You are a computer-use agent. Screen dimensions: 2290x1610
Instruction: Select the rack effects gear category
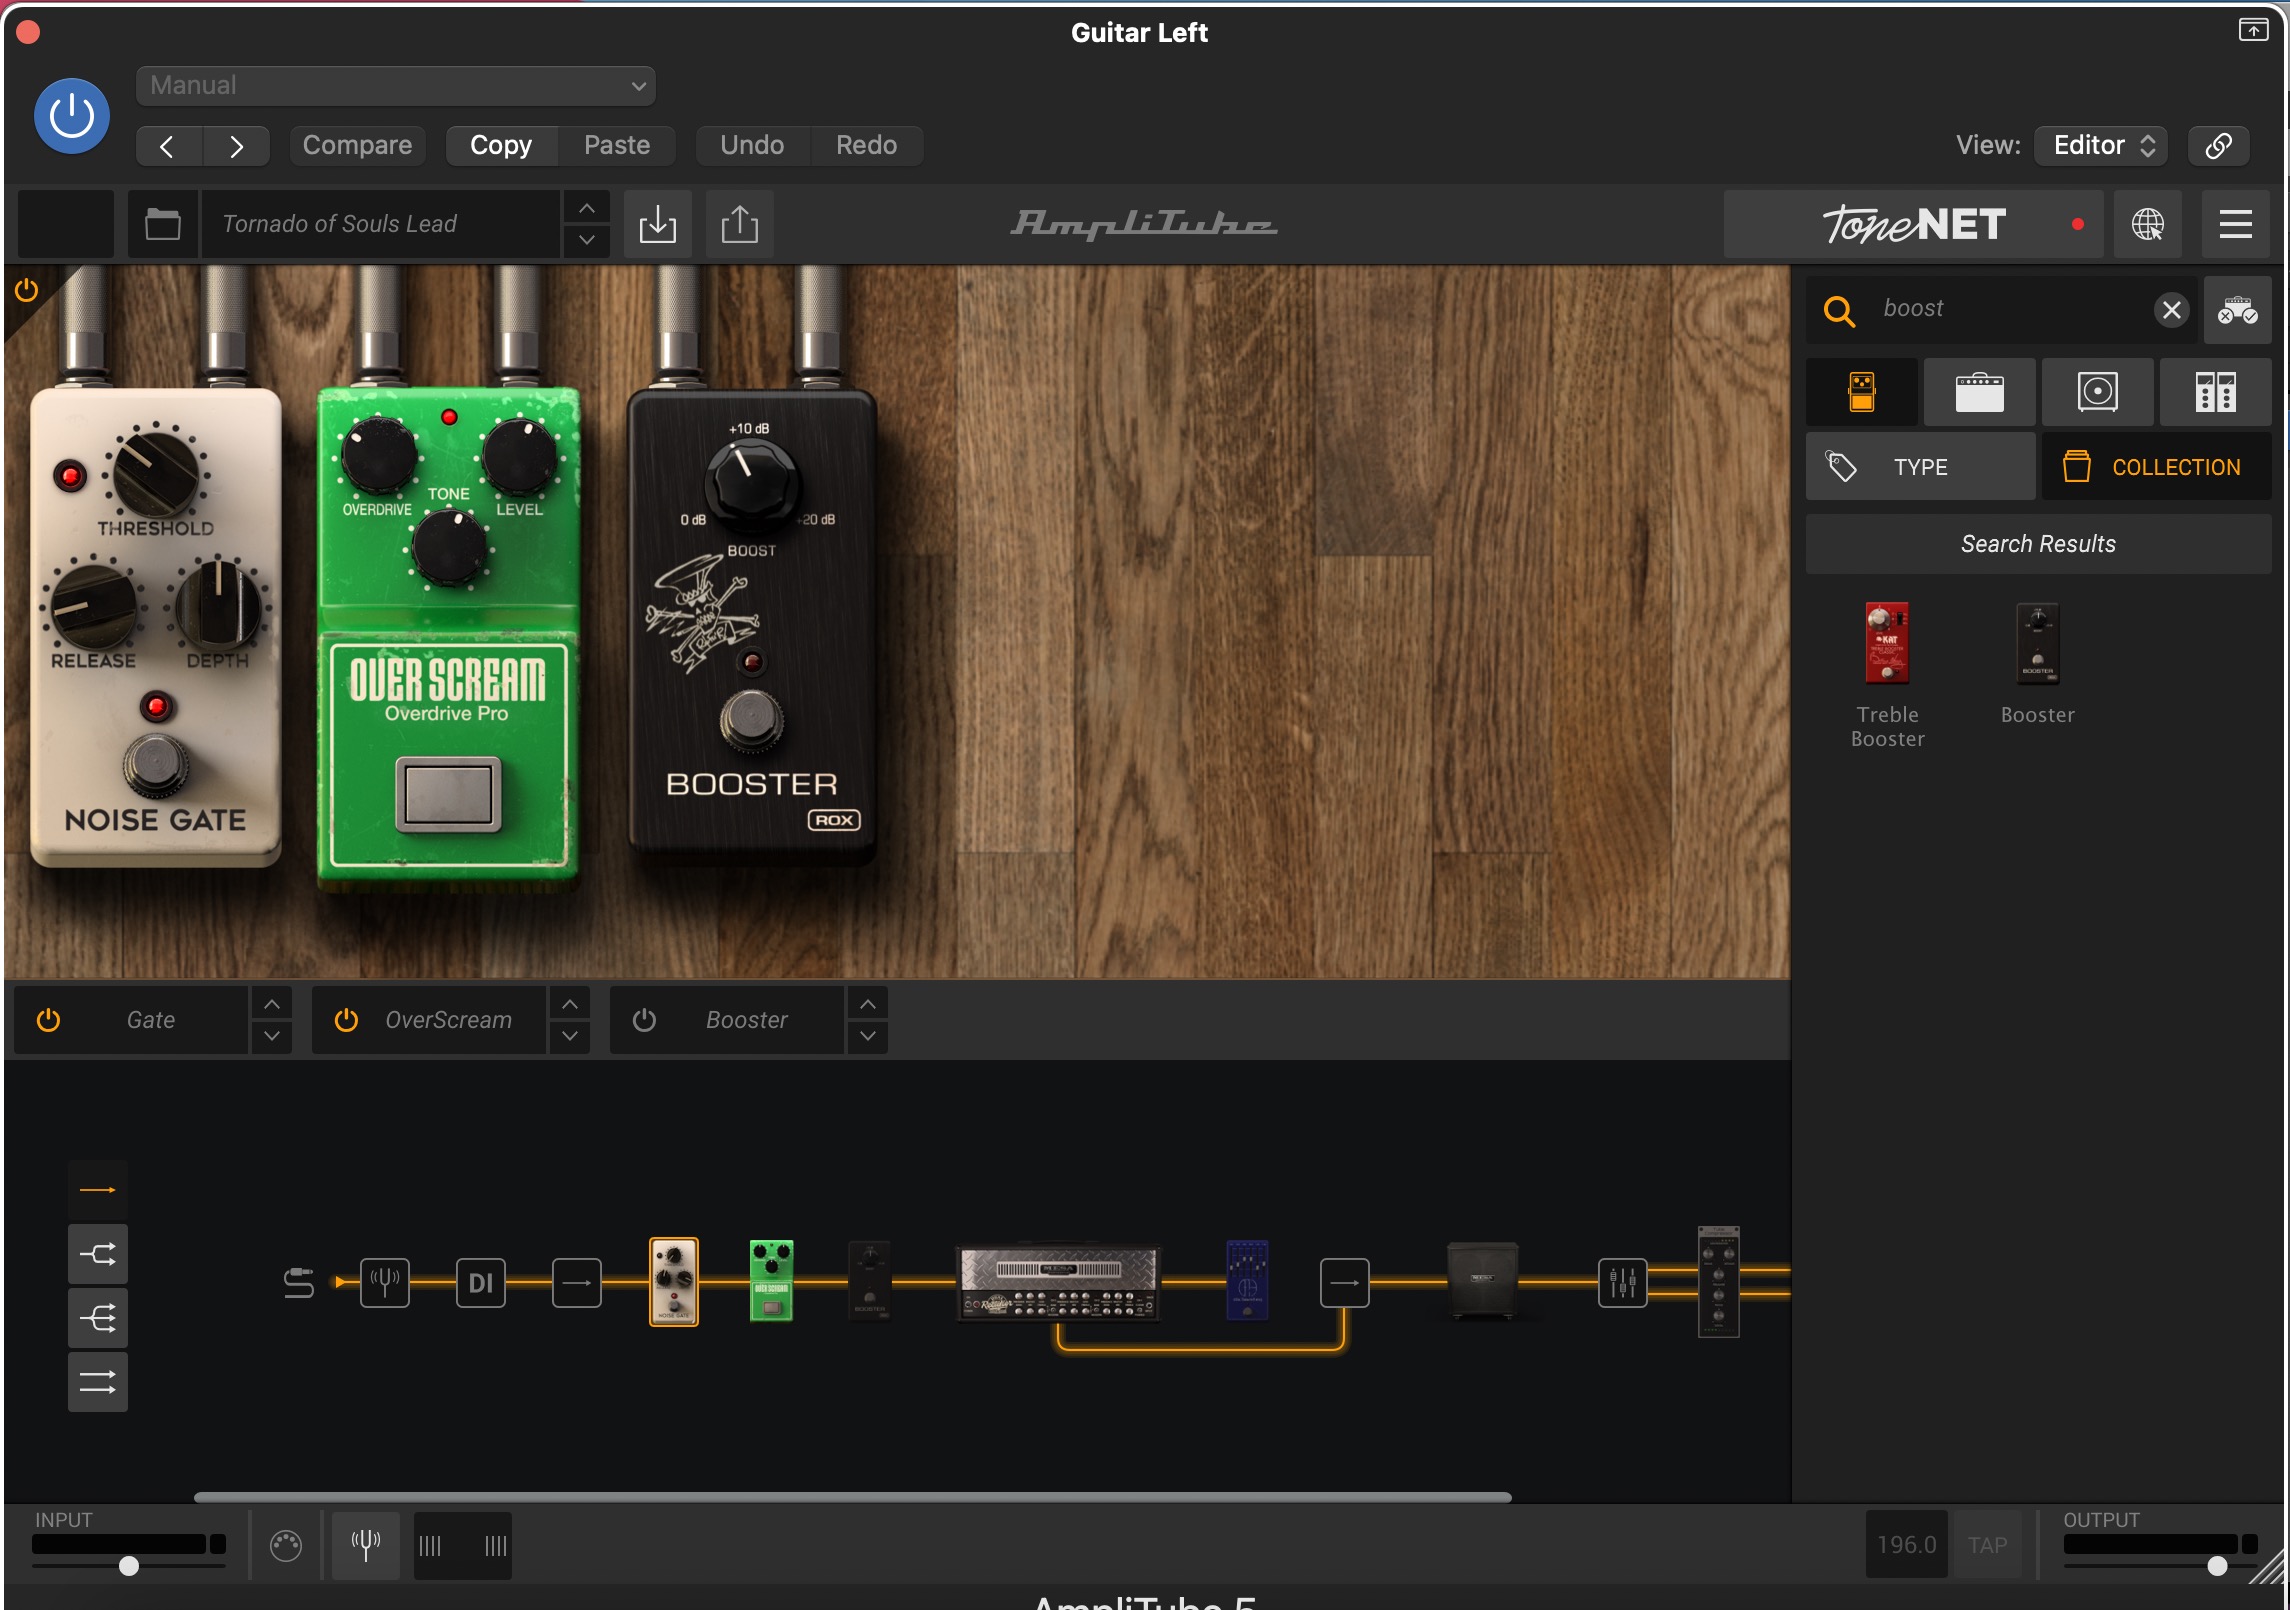click(2215, 392)
